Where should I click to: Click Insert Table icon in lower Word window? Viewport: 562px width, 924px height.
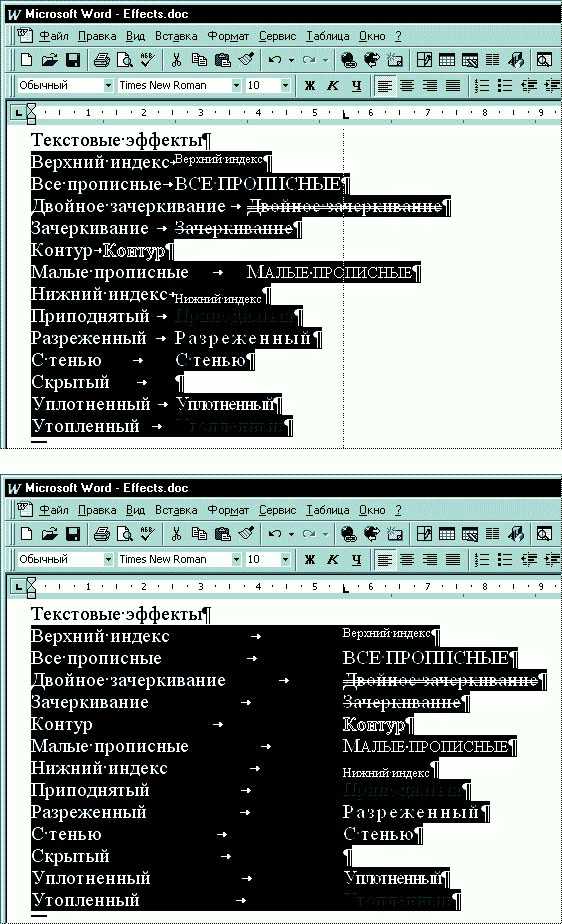coord(447,534)
